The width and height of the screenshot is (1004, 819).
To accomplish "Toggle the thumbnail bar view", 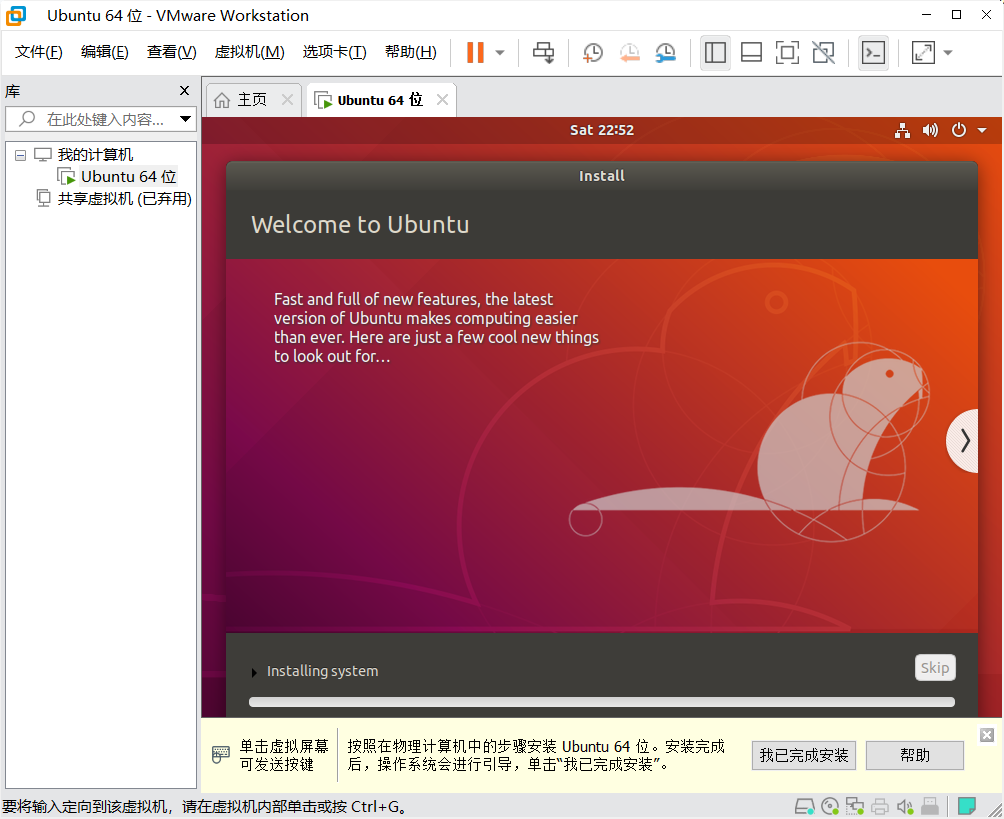I will [751, 53].
